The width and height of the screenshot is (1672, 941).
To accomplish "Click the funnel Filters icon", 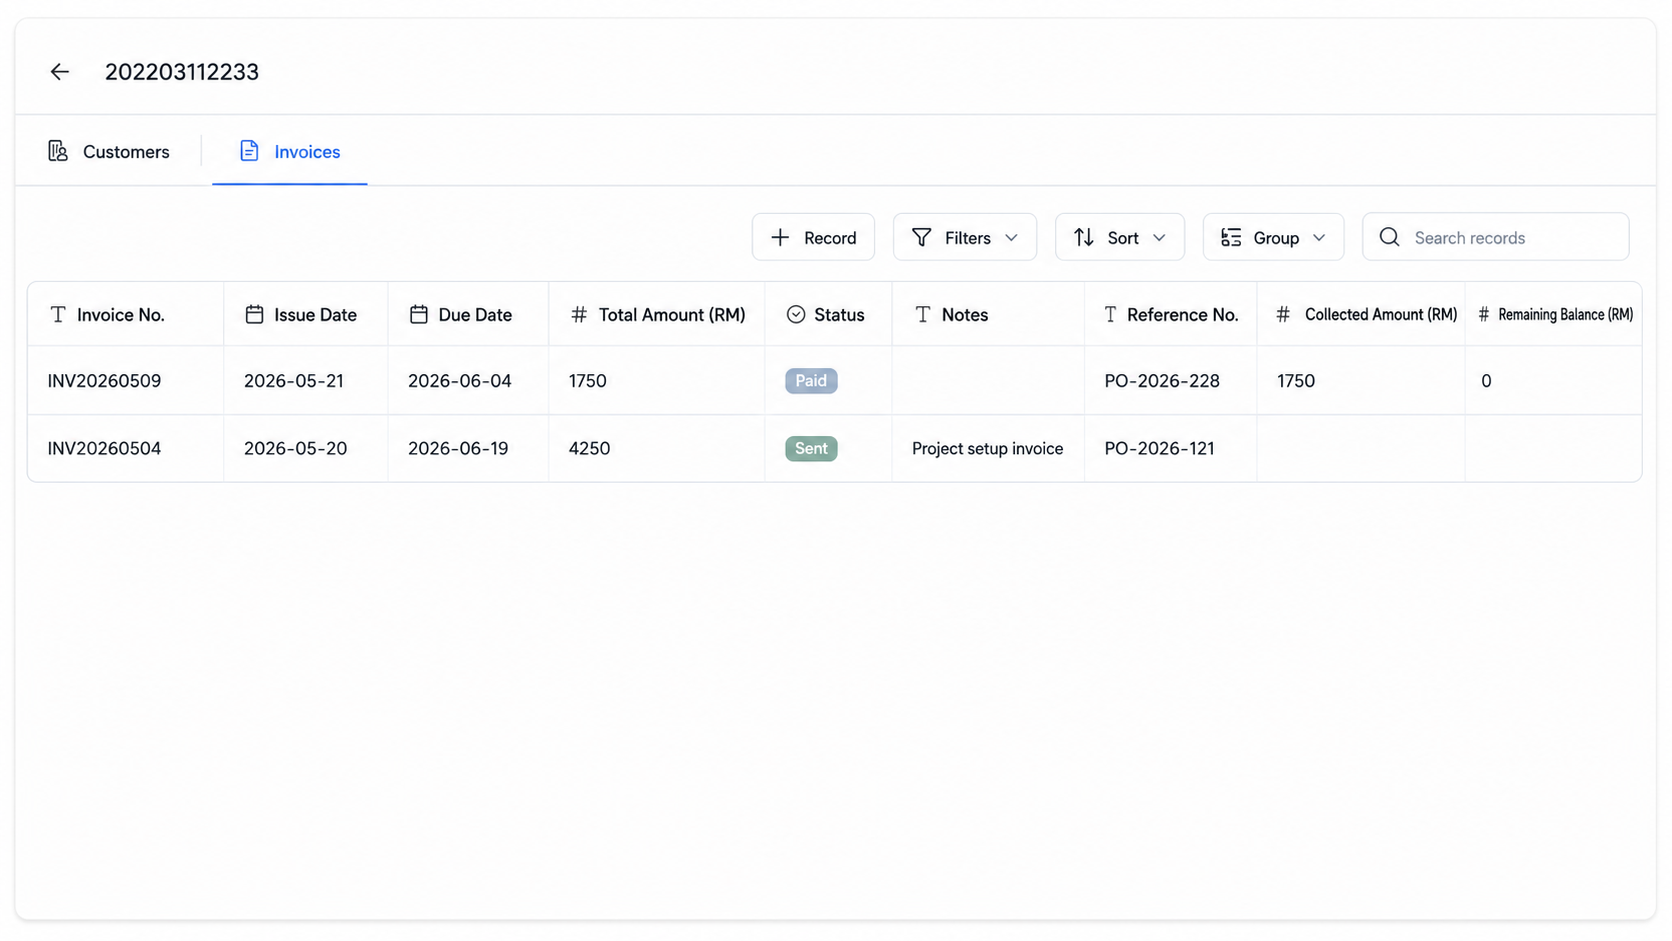I will coord(921,237).
